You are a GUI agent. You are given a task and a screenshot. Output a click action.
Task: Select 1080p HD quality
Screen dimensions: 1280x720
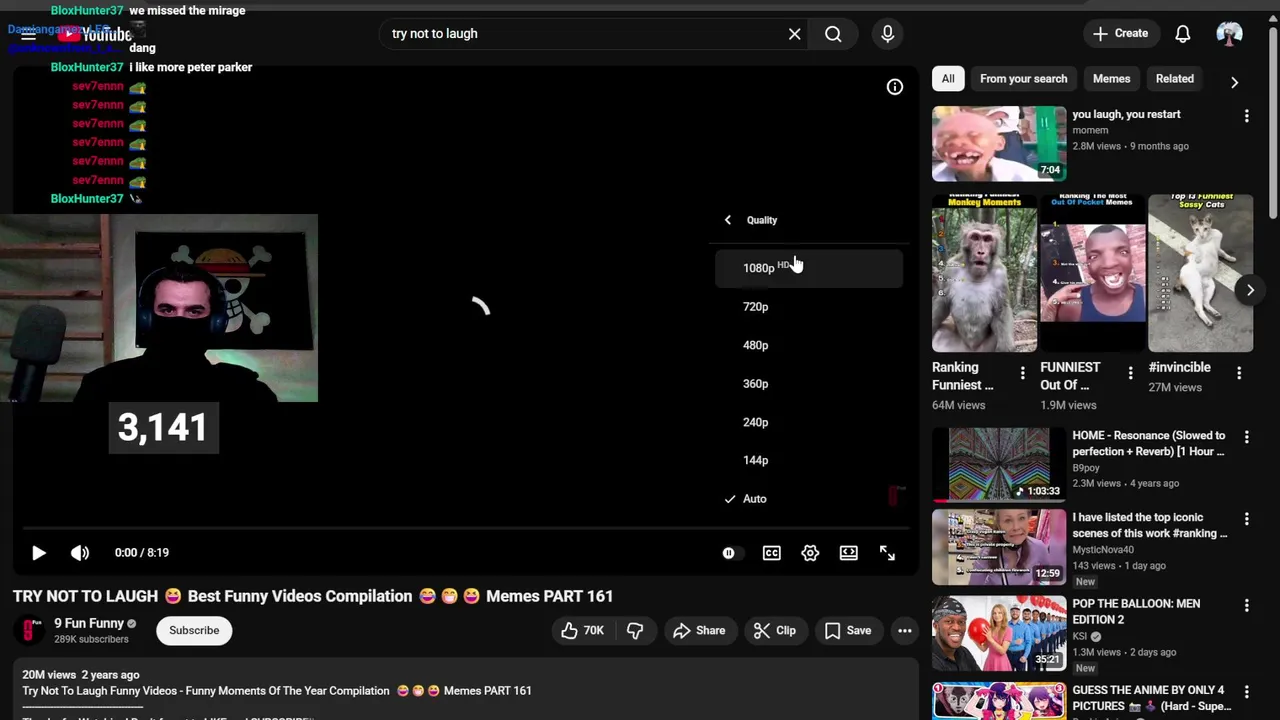(809, 268)
